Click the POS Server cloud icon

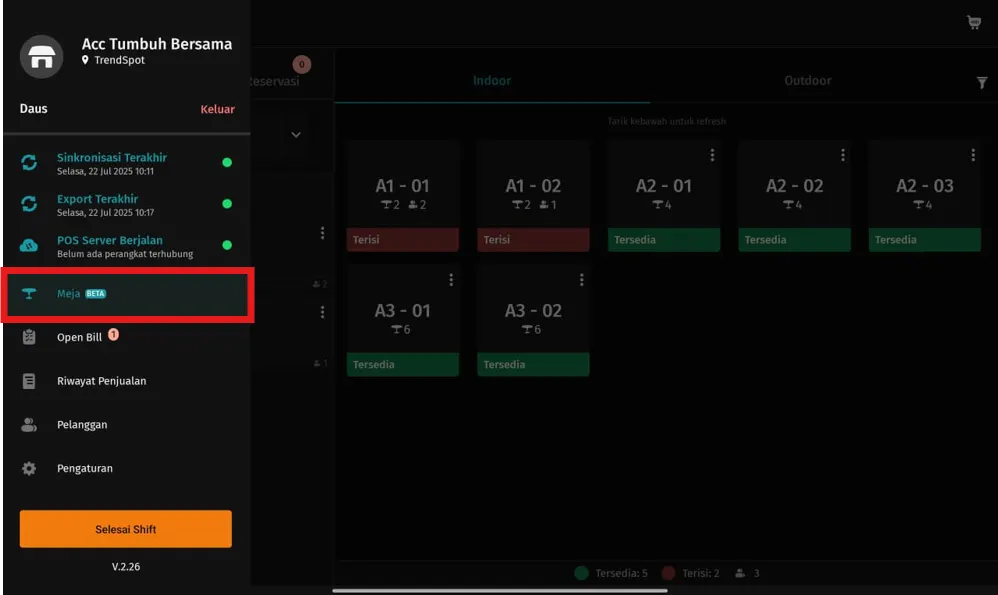tap(29, 246)
